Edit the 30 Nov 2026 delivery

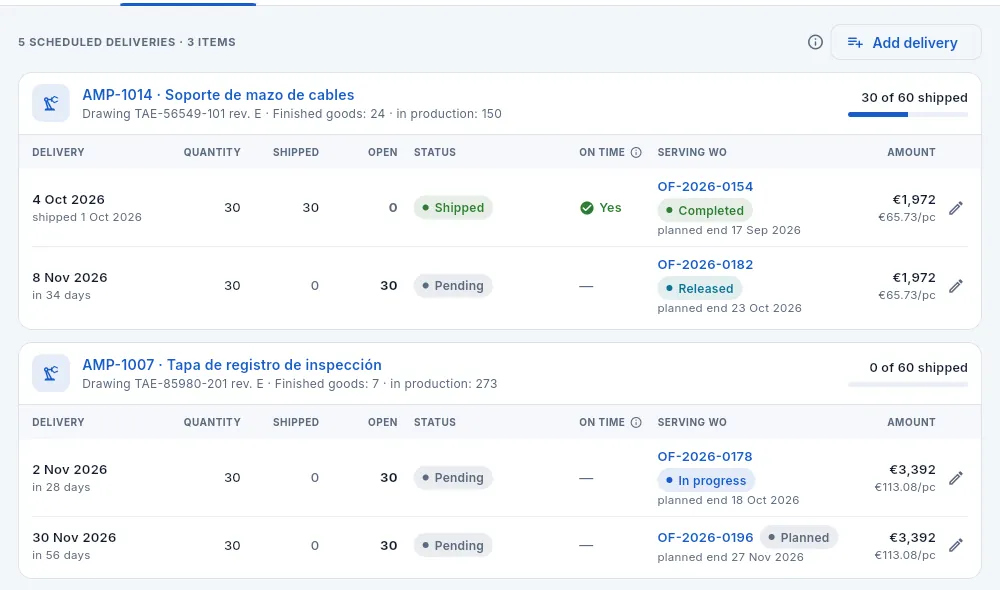[955, 545]
